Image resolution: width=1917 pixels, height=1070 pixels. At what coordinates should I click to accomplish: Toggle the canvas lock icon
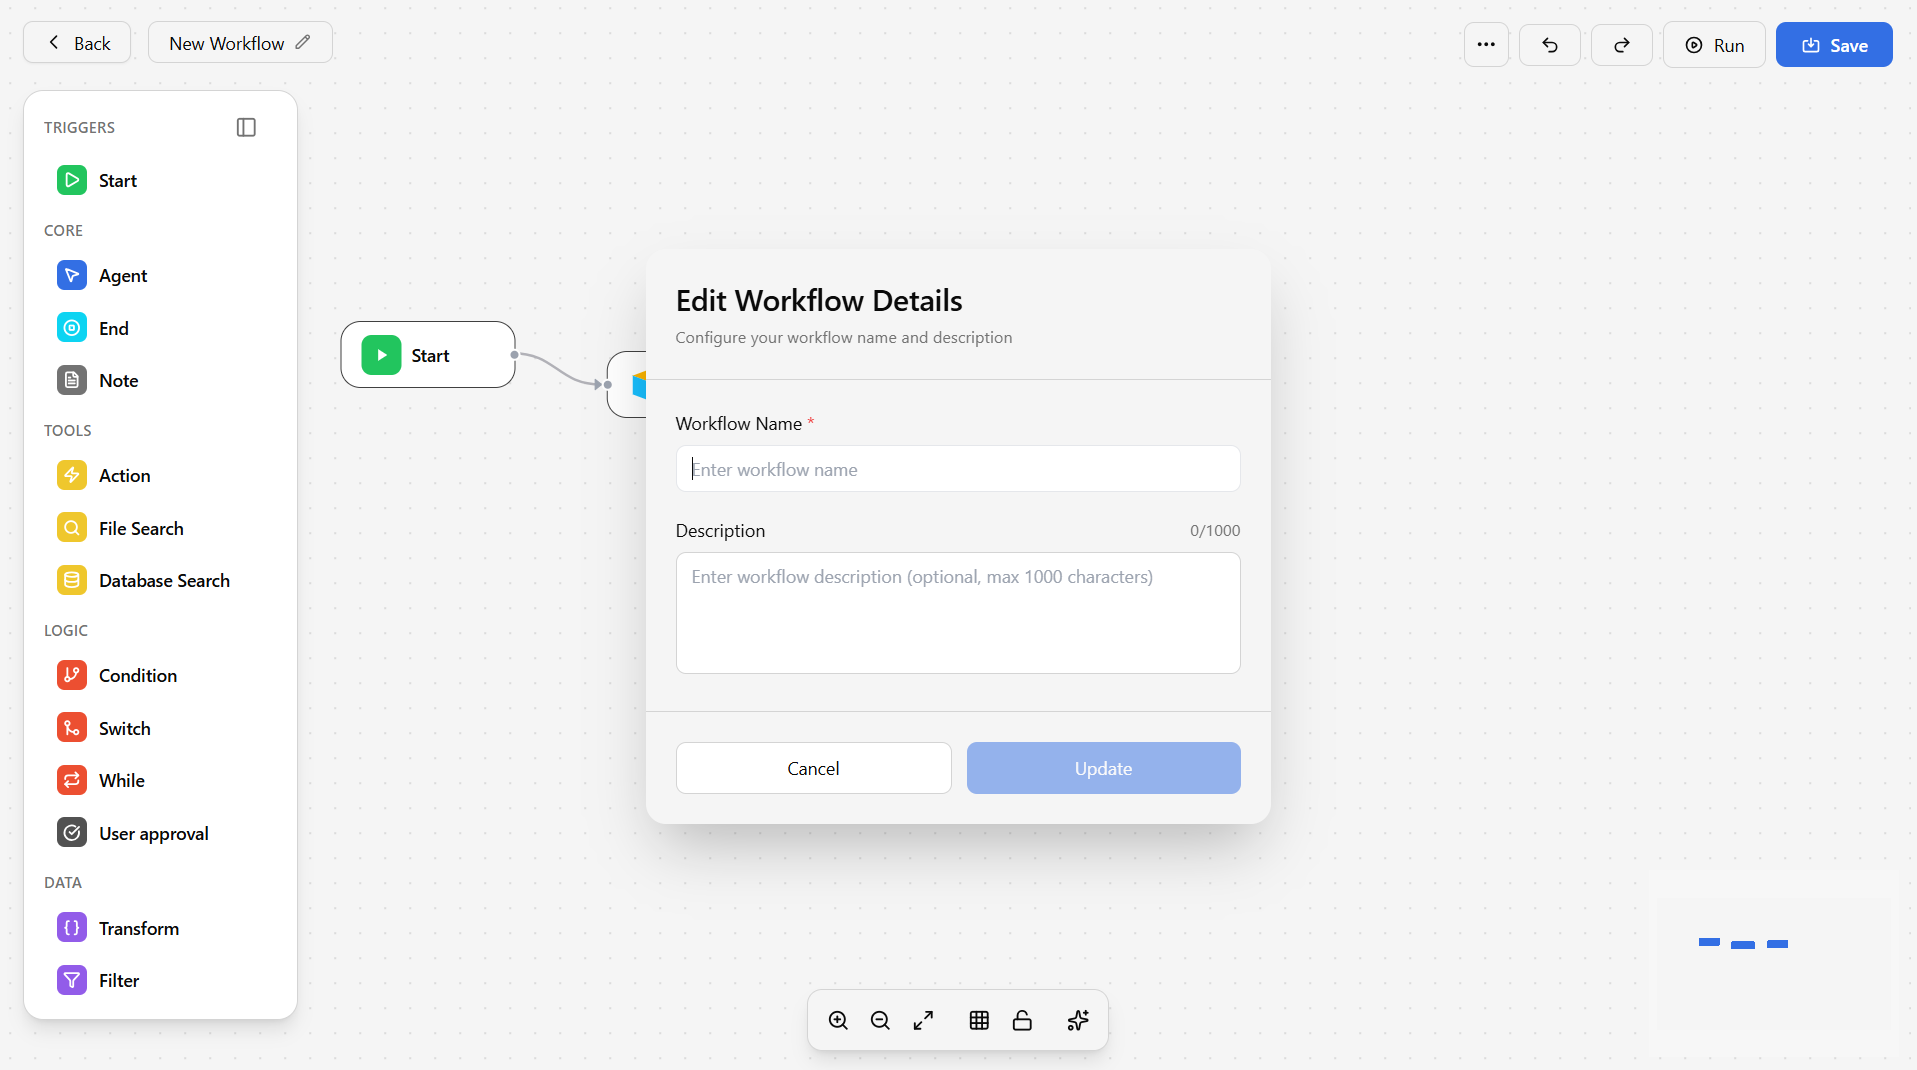(x=1022, y=1020)
